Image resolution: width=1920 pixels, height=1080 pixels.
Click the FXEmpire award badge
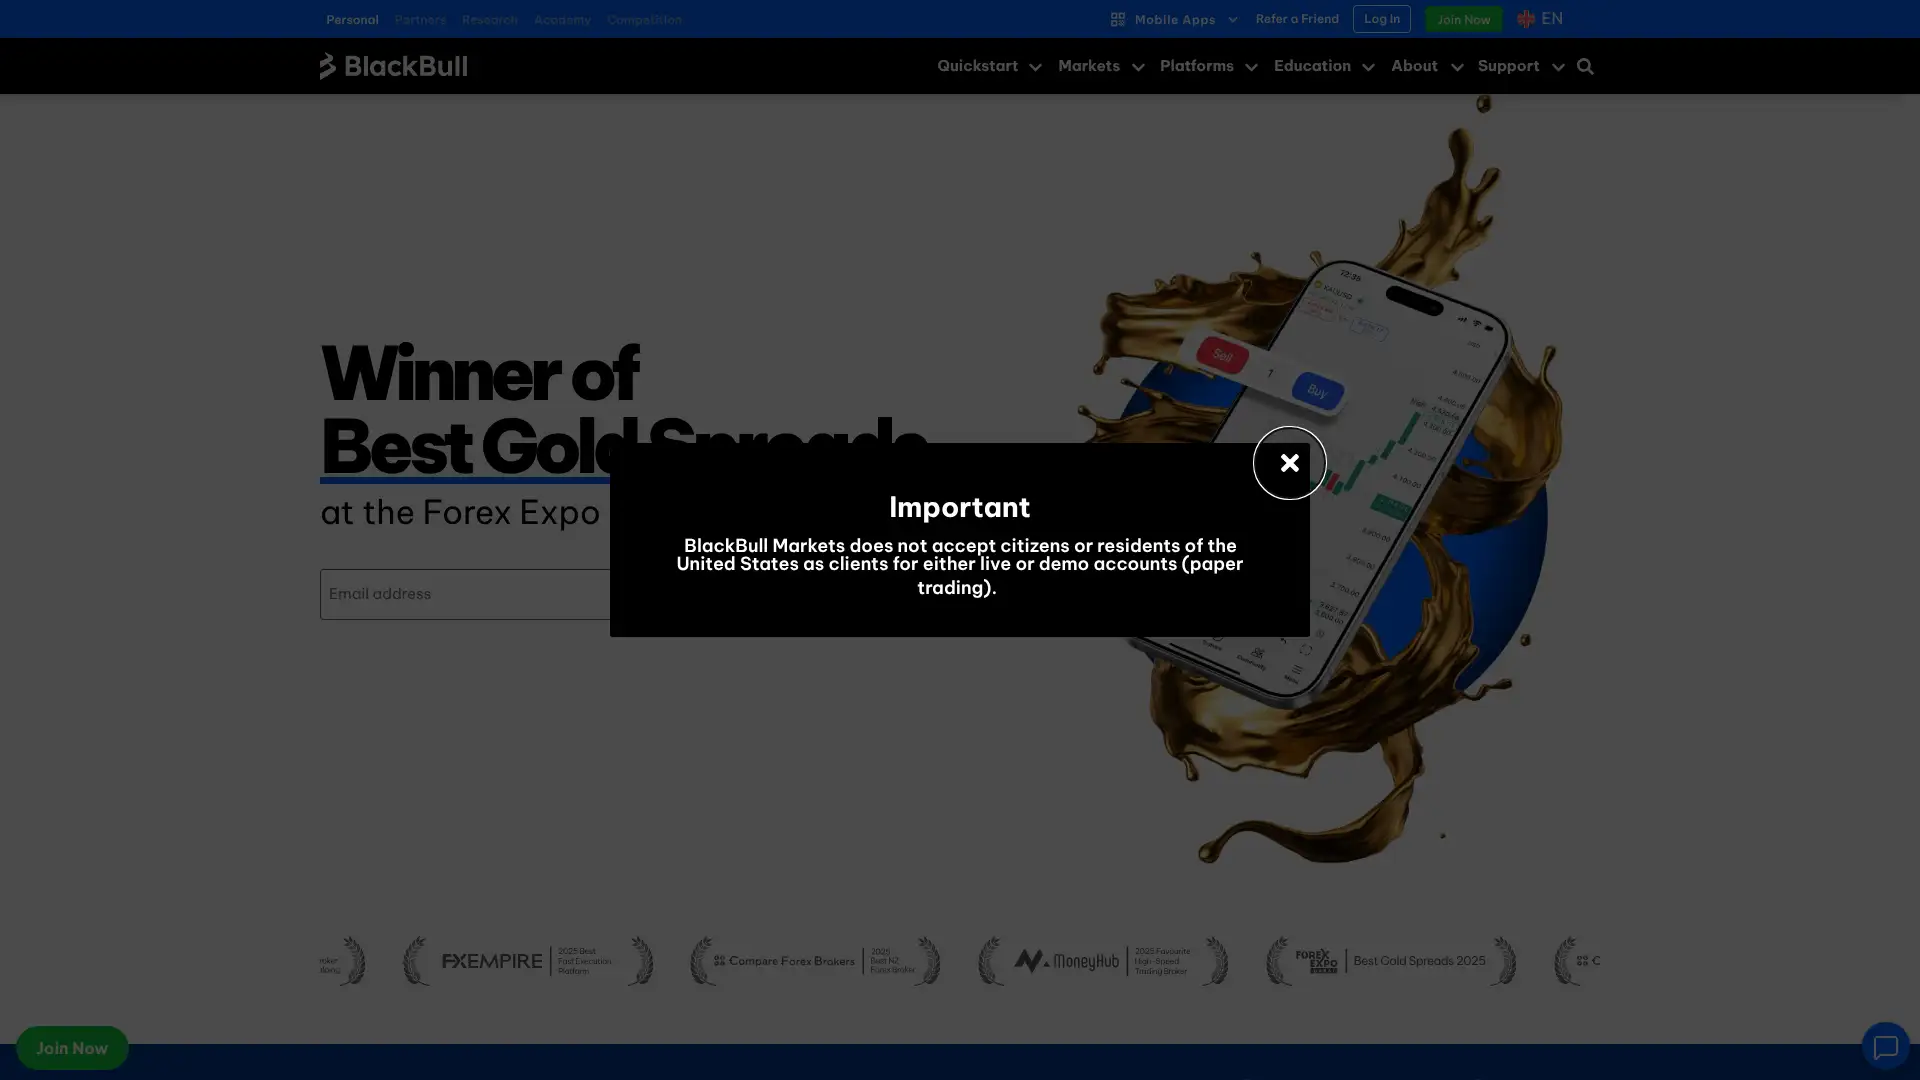click(528, 961)
